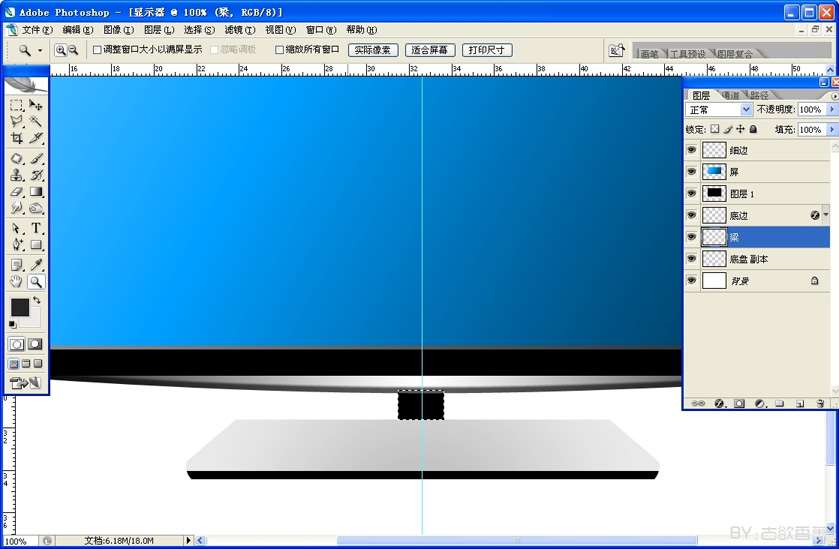Screen dimensions: 839x549
Task: Select the Blur/Smudge tool
Action: tap(17, 208)
